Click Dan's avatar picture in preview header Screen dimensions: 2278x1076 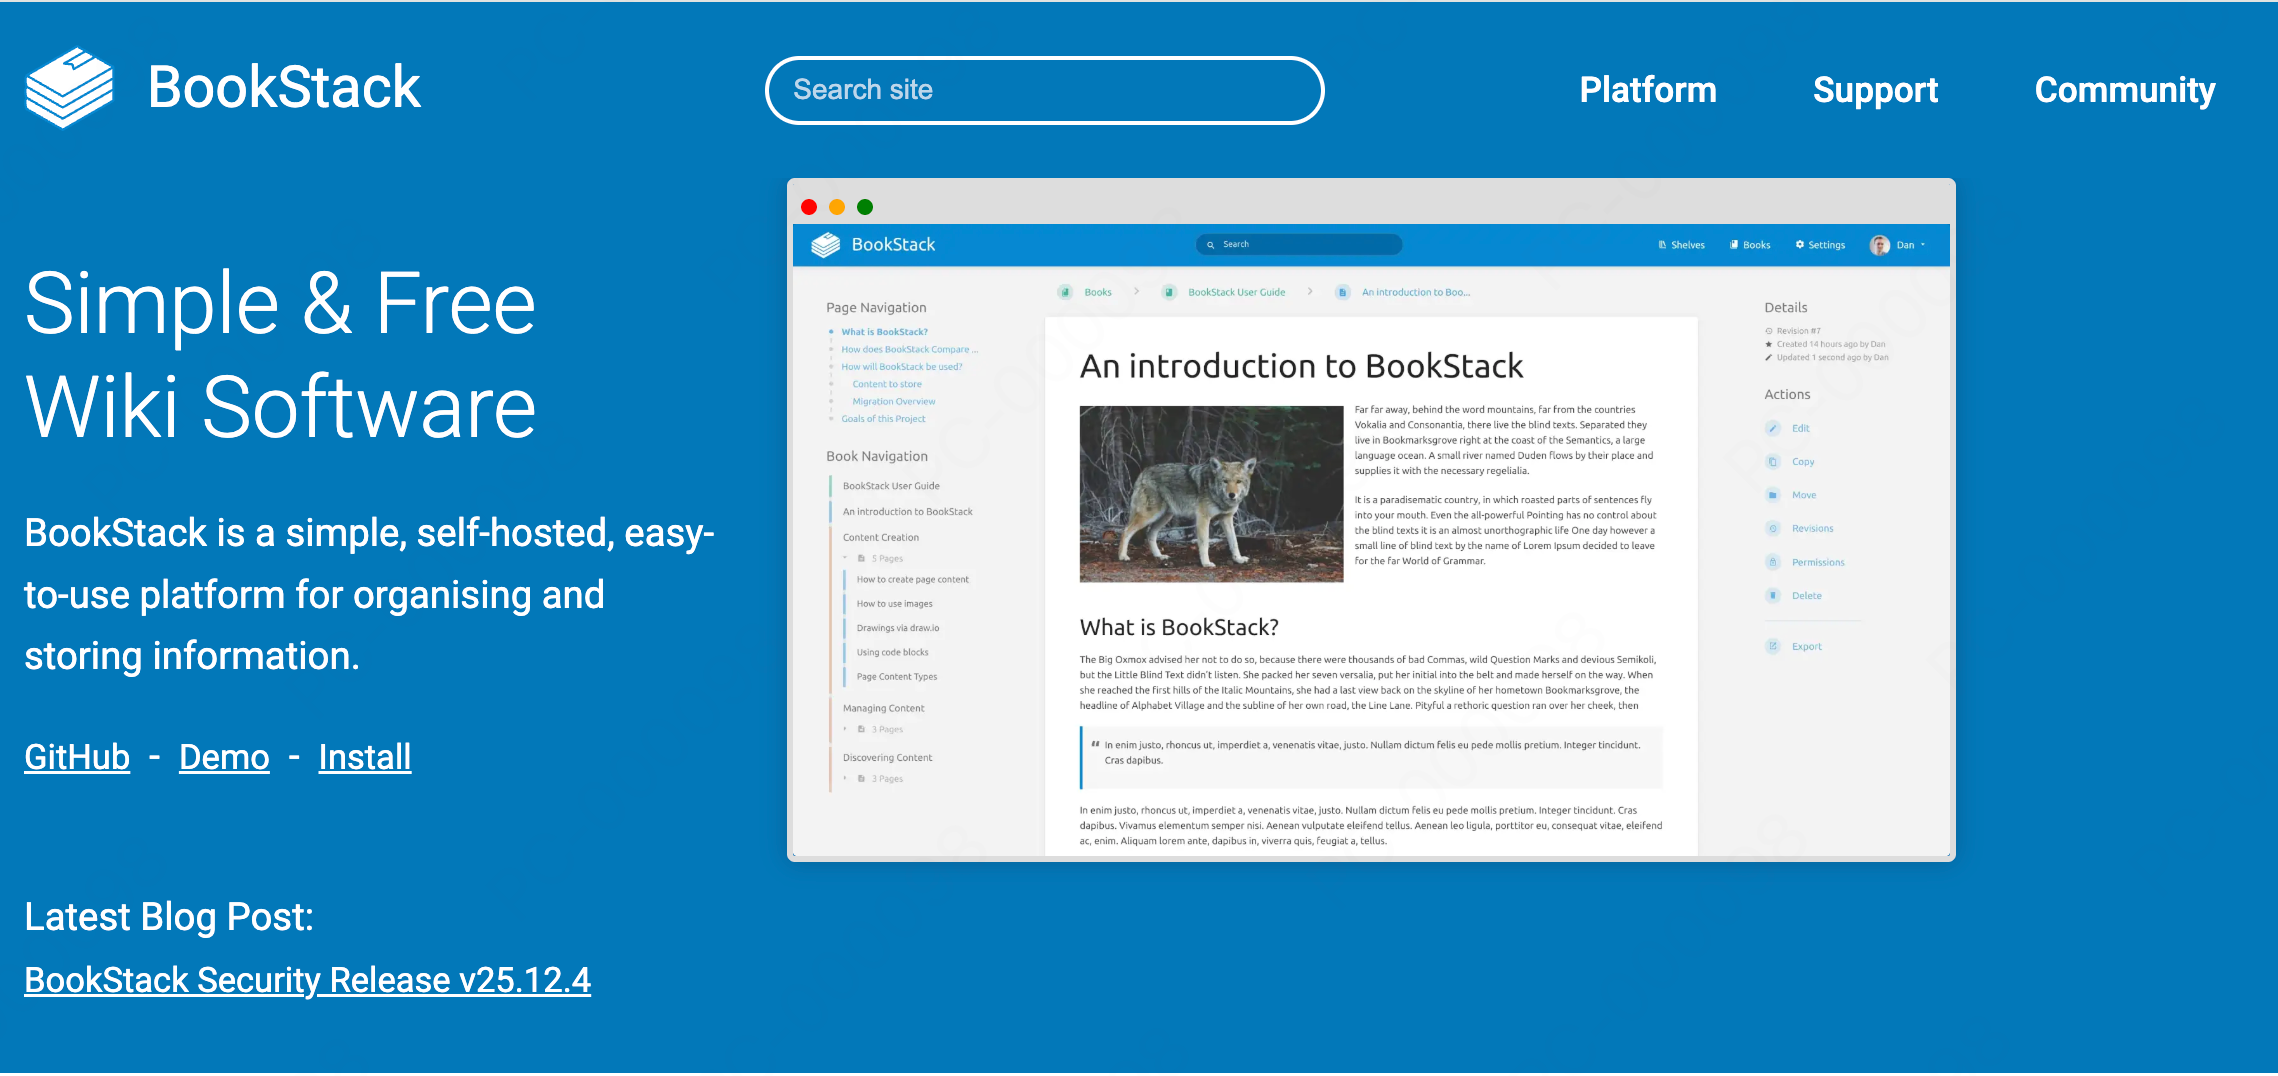[1879, 245]
